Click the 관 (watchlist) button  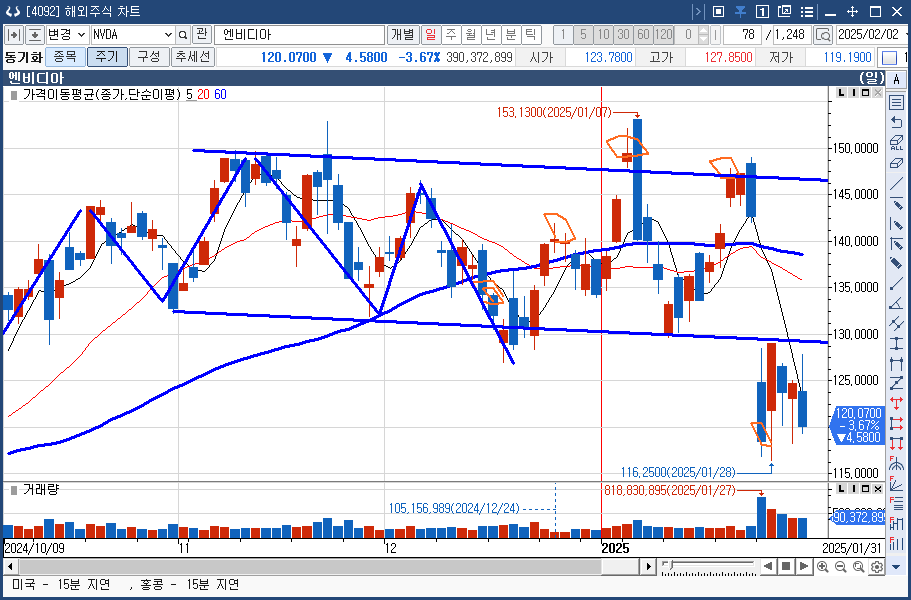pyautogui.click(x=201, y=35)
